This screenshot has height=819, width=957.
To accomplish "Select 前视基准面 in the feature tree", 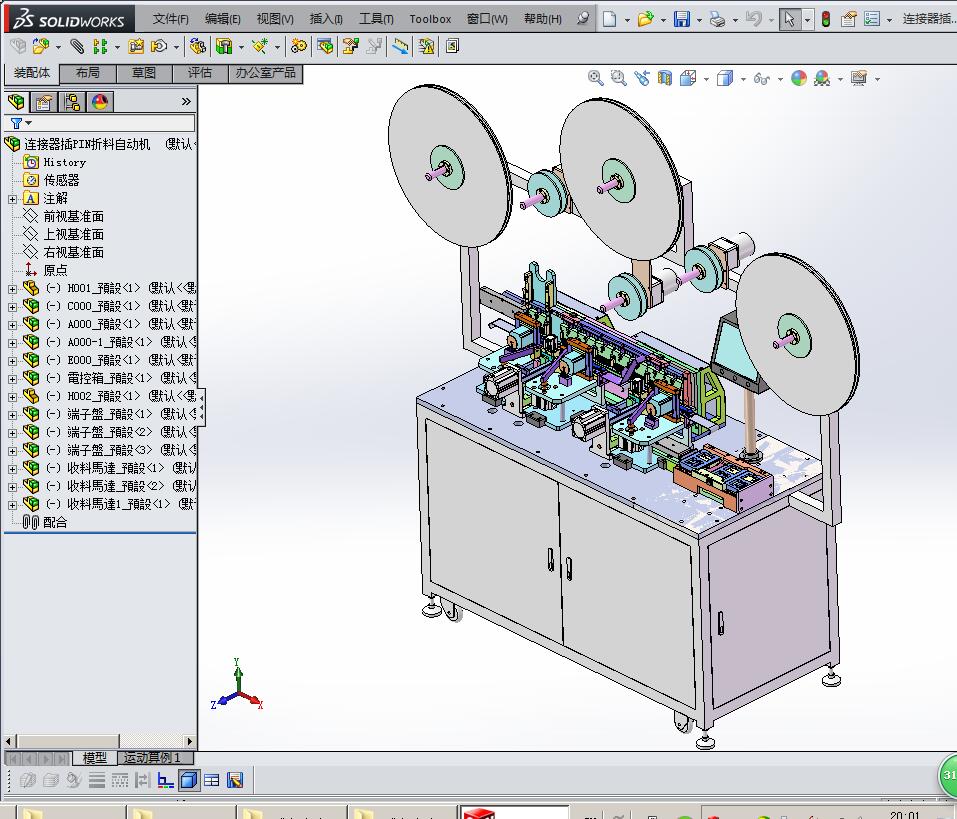I will click(73, 216).
